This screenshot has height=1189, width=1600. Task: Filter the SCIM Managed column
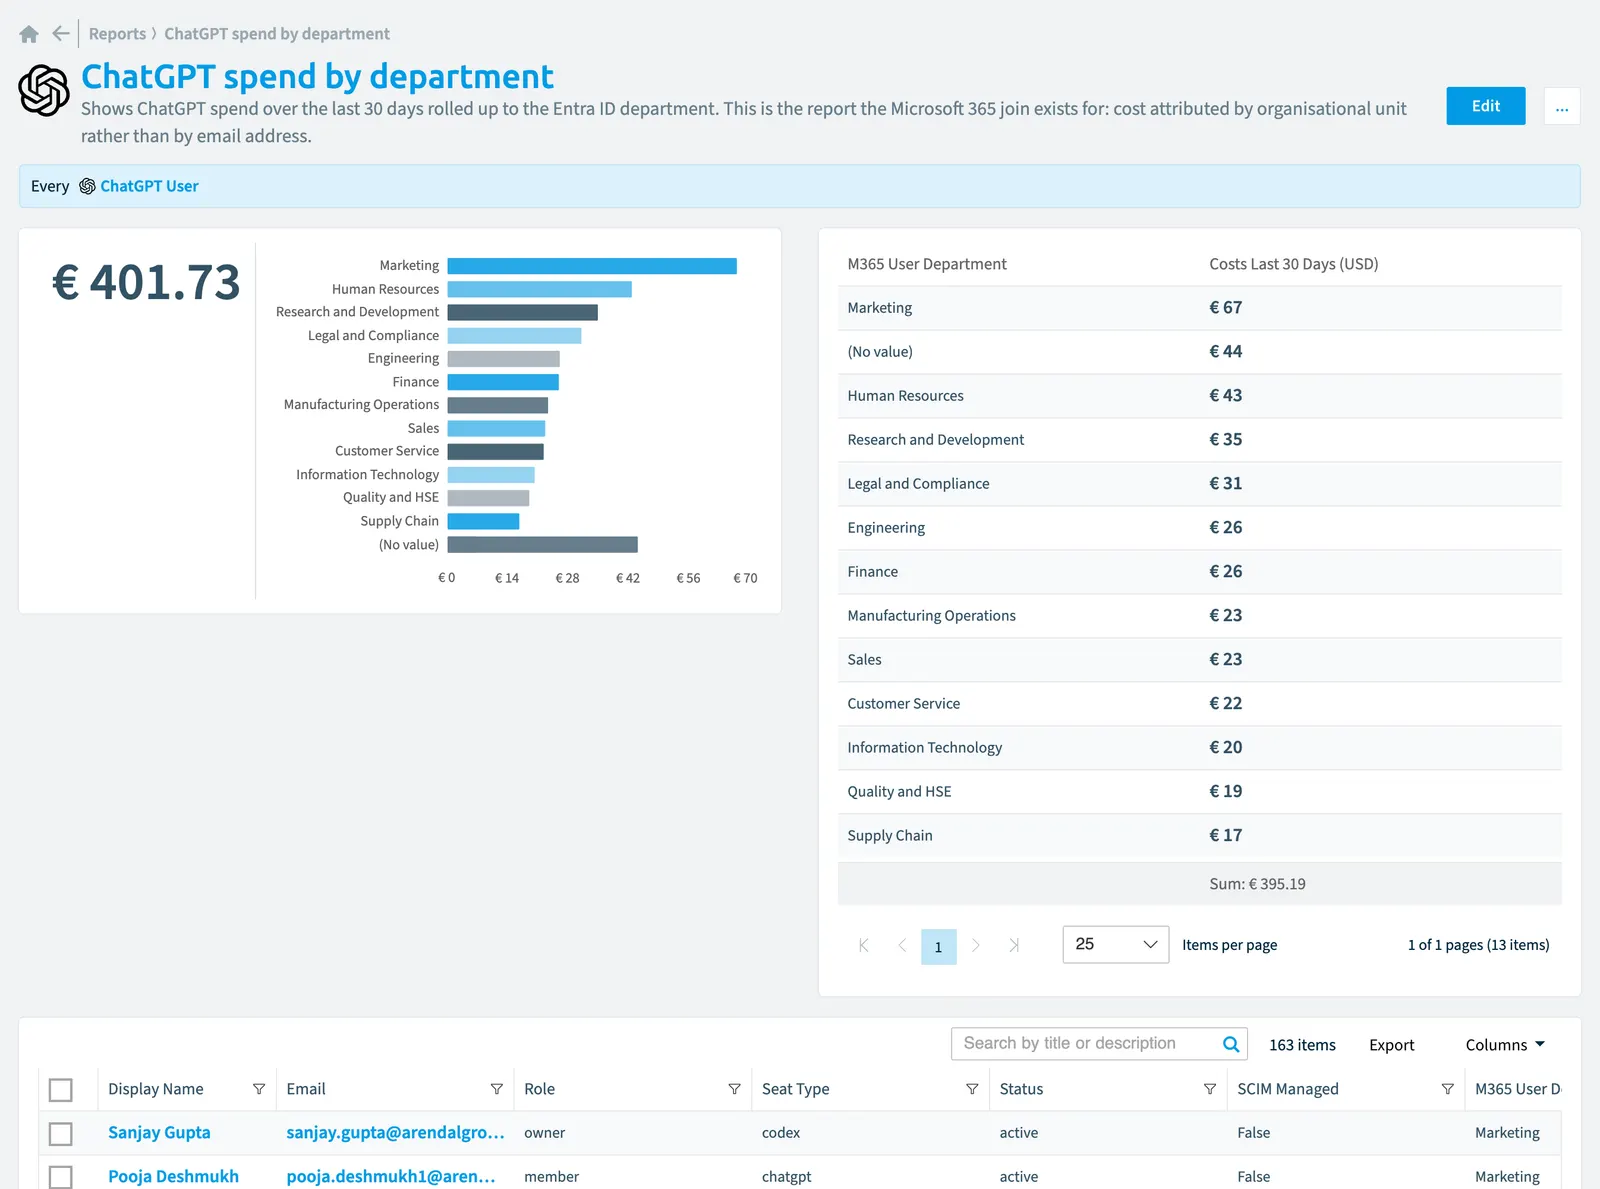[x=1448, y=1089]
